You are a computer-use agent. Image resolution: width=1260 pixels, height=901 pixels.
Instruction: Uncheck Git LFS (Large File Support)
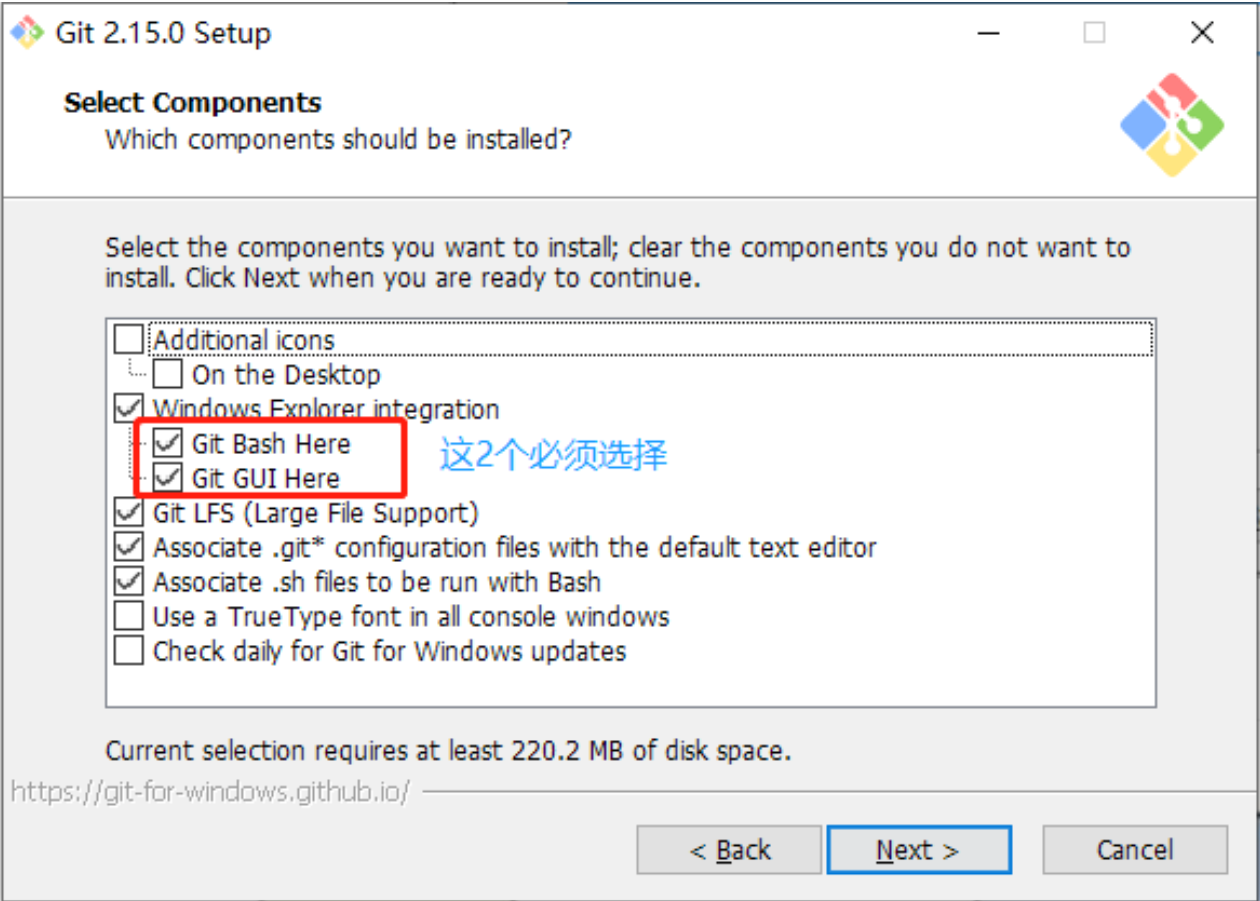129,513
